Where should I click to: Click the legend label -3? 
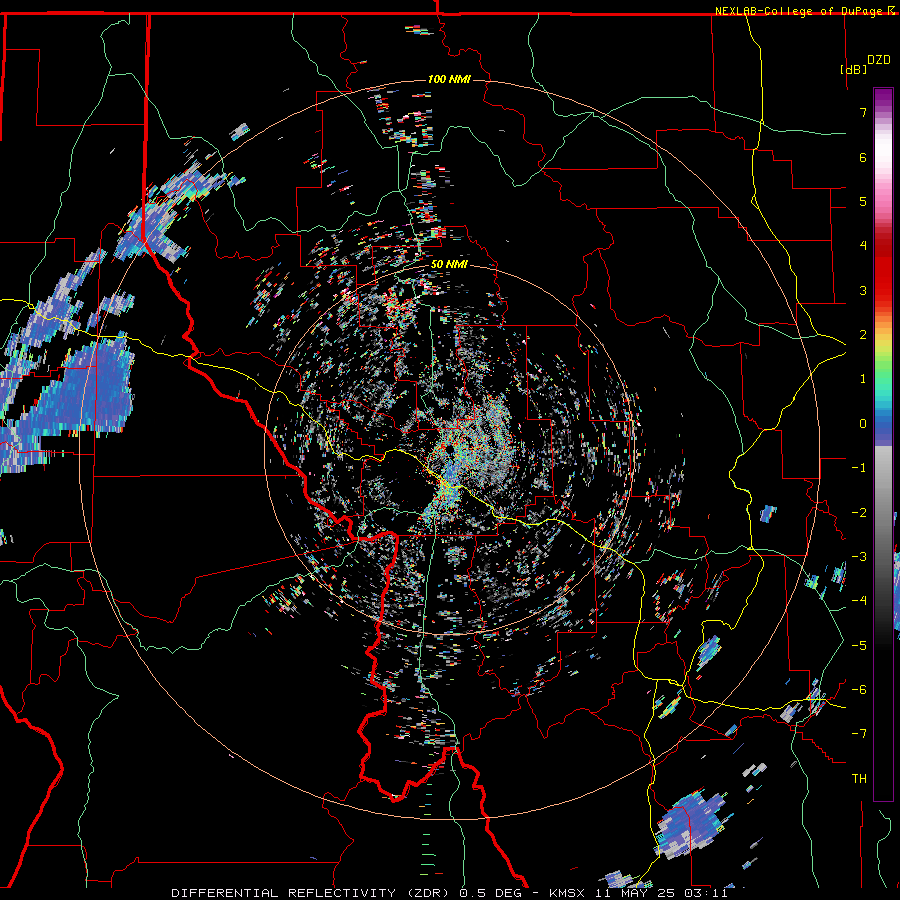[859, 557]
